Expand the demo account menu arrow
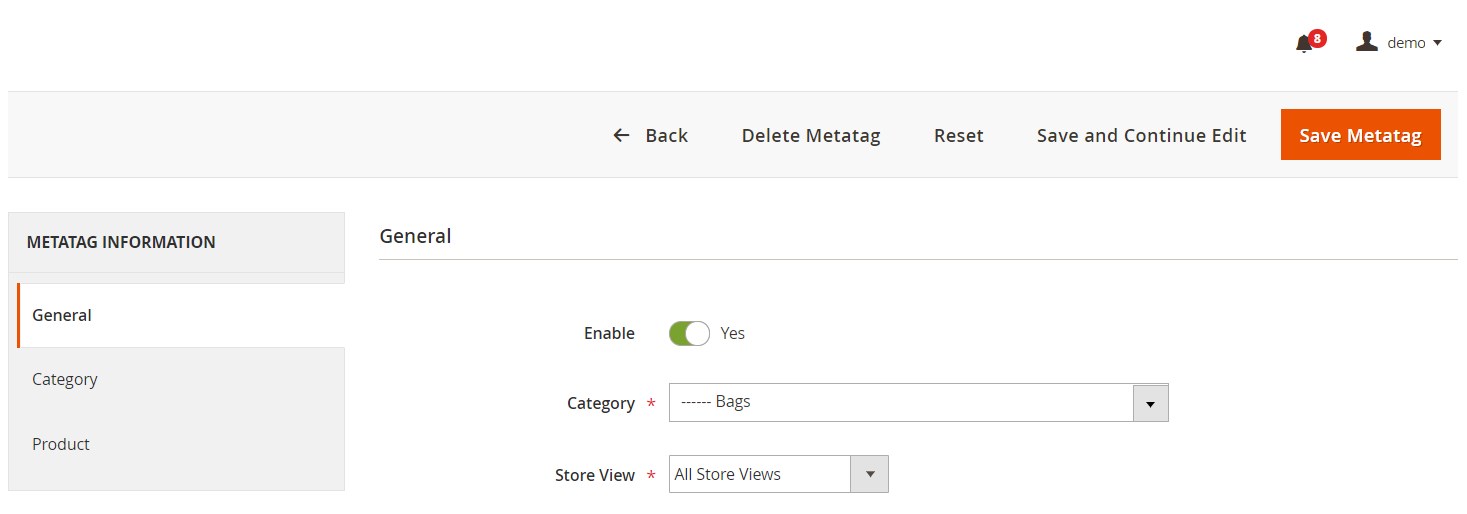1467x514 pixels. tap(1437, 43)
